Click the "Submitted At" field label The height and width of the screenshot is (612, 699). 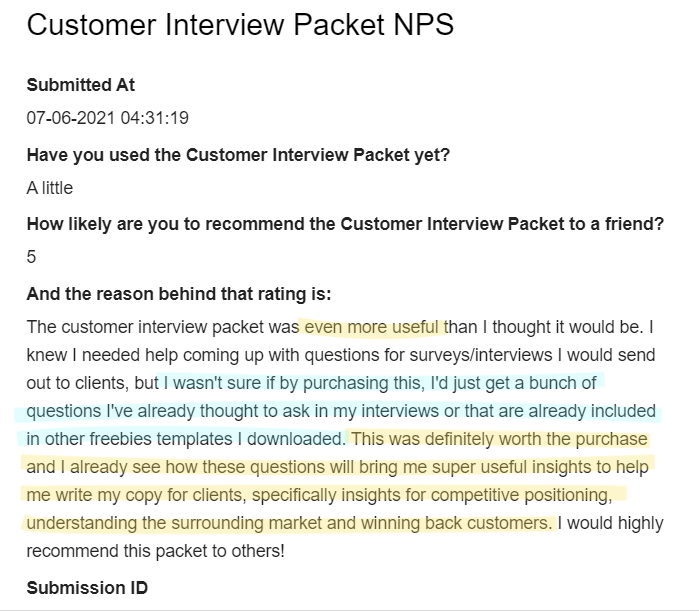tap(80, 85)
